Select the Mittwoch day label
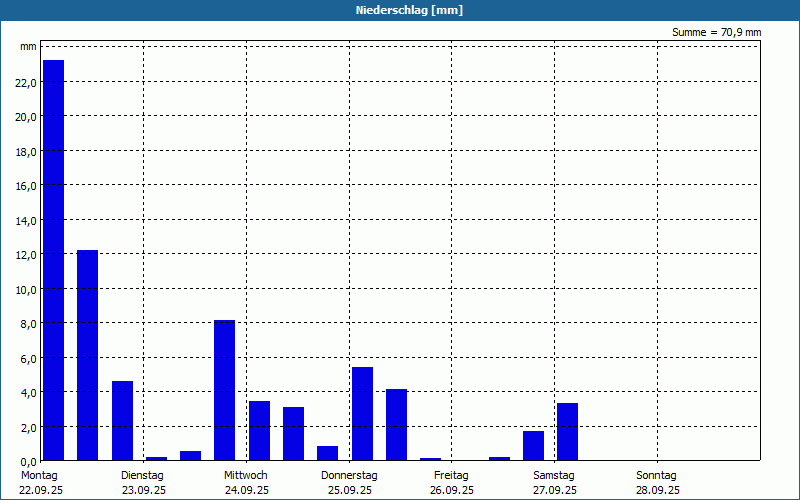Image resolution: width=800 pixels, height=500 pixels. point(245,476)
